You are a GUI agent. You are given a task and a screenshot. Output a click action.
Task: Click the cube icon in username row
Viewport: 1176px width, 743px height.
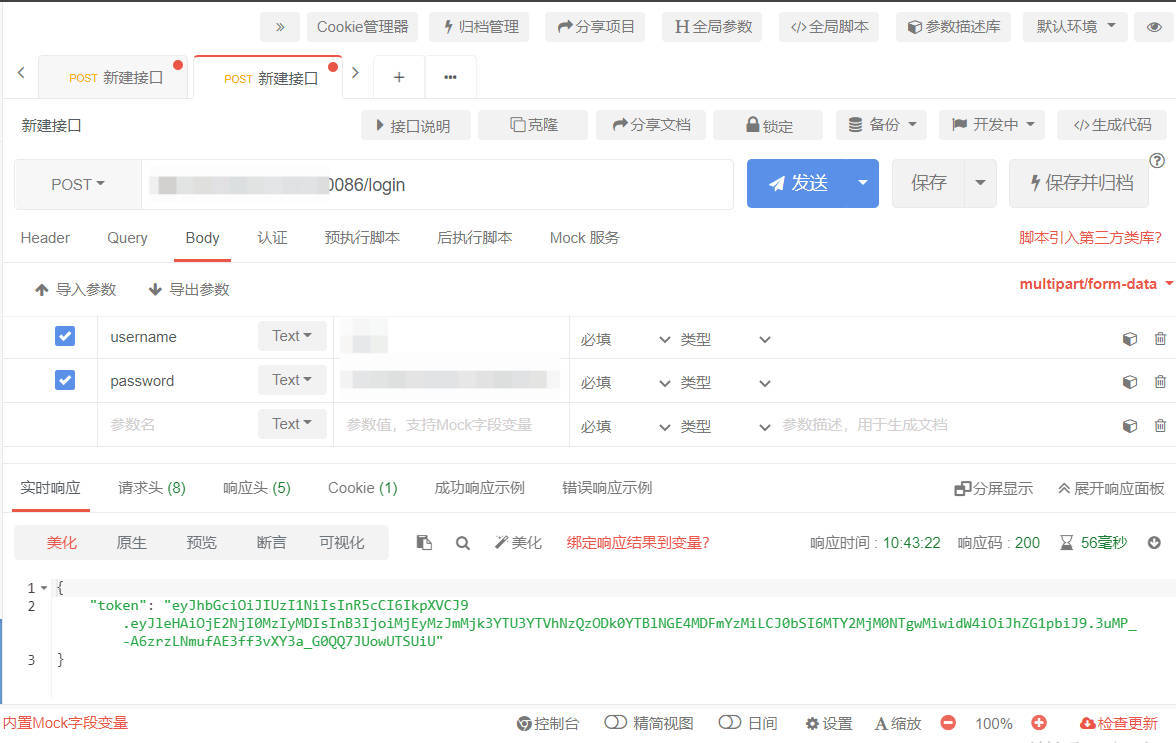1130,339
